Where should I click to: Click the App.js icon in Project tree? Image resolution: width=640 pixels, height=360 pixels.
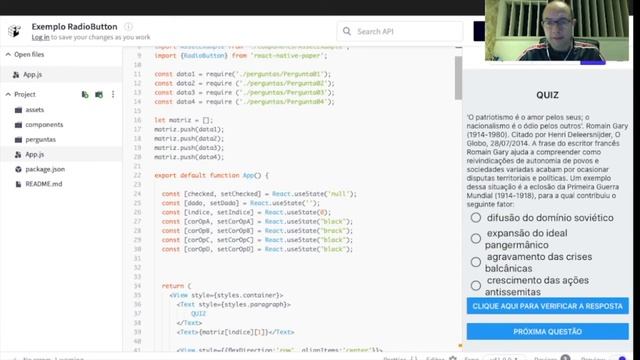[x=18, y=154]
